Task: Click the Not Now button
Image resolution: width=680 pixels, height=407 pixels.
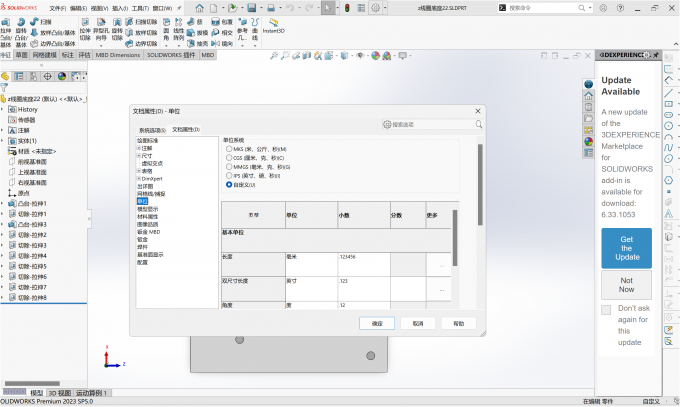Action: tap(626, 285)
